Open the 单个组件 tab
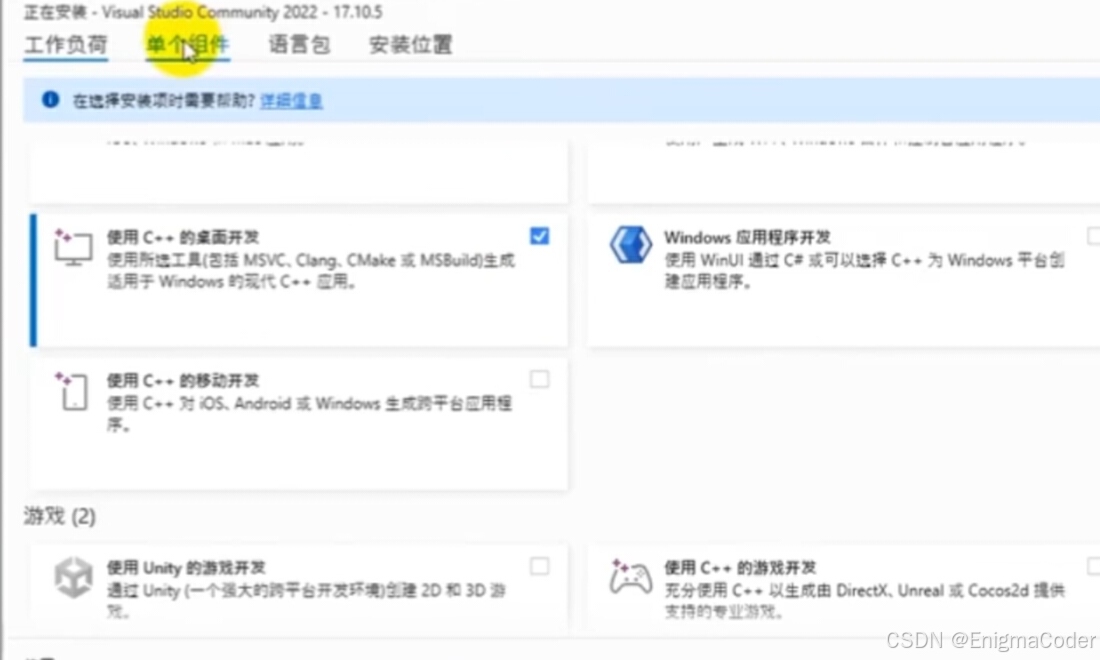 pos(187,45)
